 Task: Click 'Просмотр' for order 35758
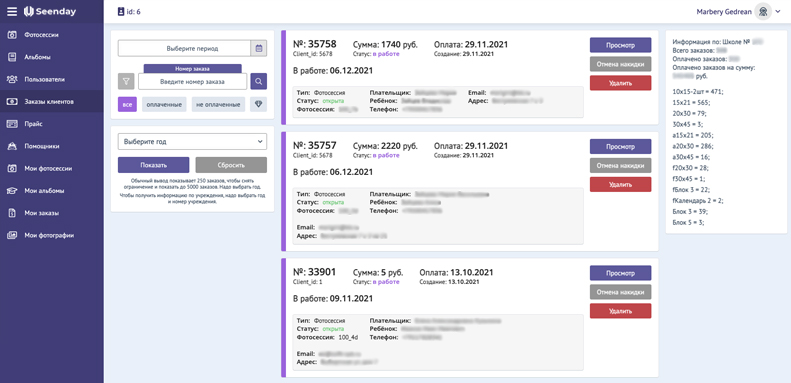(620, 45)
